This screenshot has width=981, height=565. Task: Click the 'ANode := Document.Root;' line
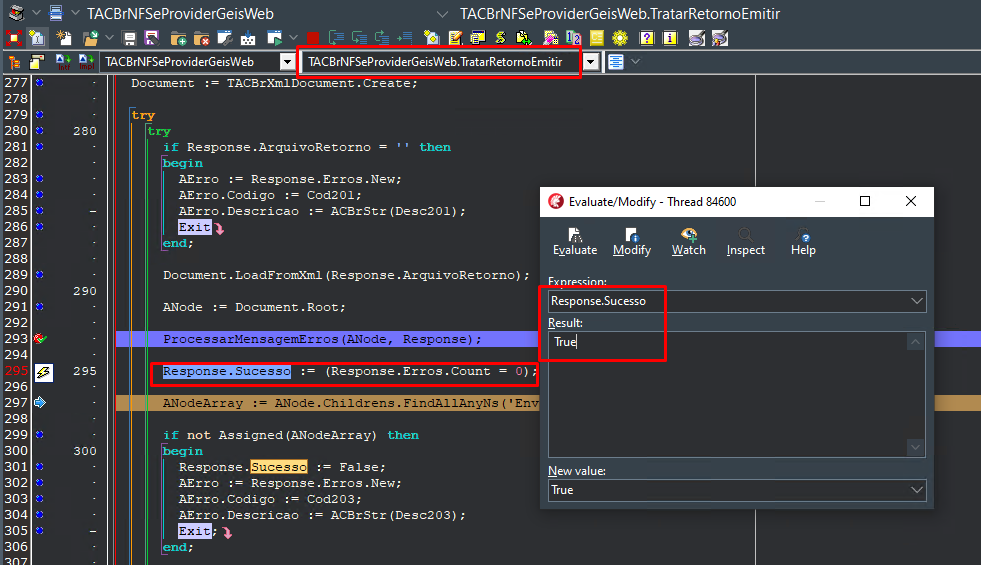tap(254, 307)
